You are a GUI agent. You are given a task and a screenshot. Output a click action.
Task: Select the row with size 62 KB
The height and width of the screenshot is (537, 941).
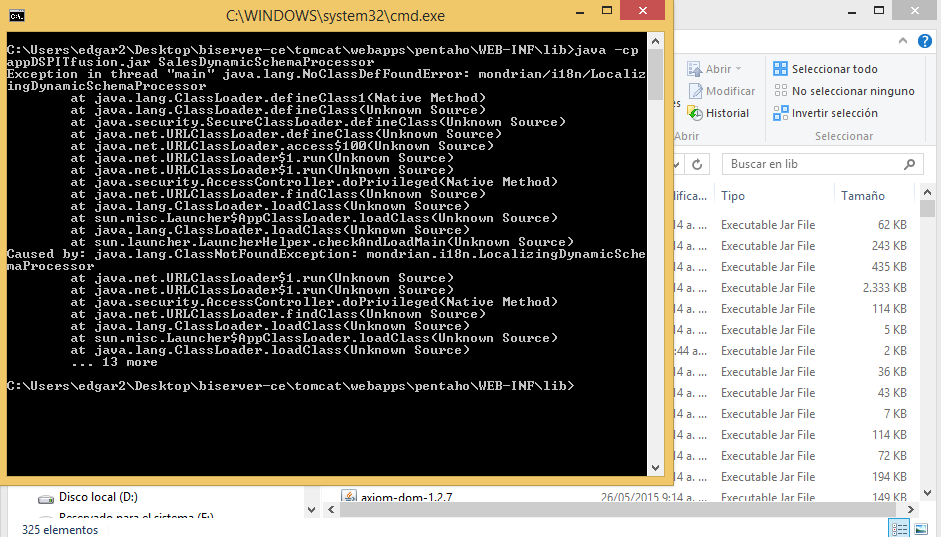click(x=796, y=225)
